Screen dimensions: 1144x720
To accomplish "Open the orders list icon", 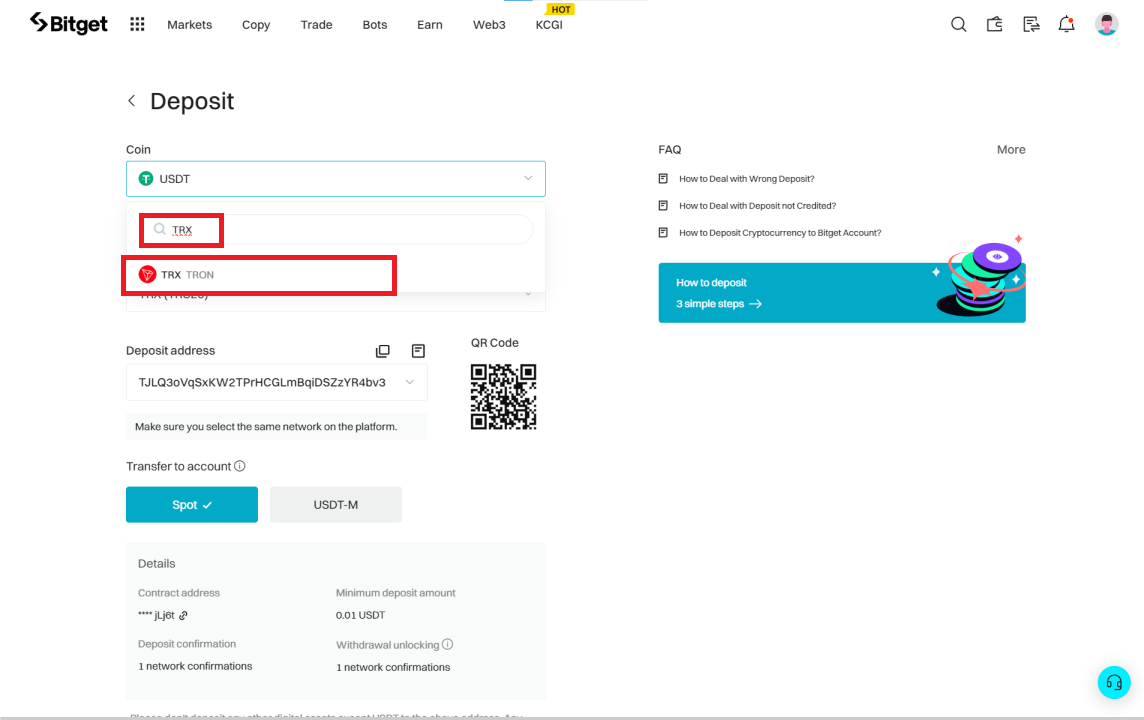I will tap(1031, 24).
